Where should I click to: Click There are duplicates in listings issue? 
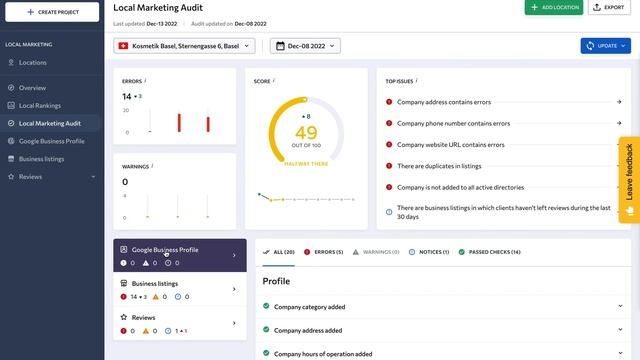tap(439, 166)
